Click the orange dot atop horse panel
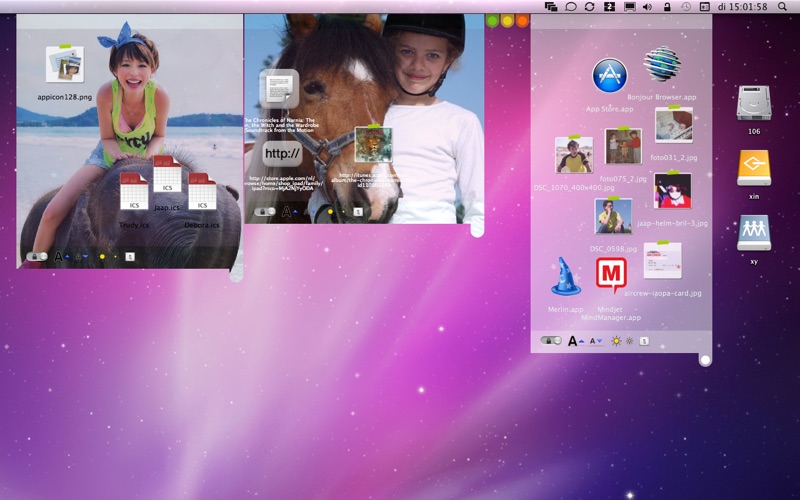This screenshot has width=800, height=500. point(522,20)
